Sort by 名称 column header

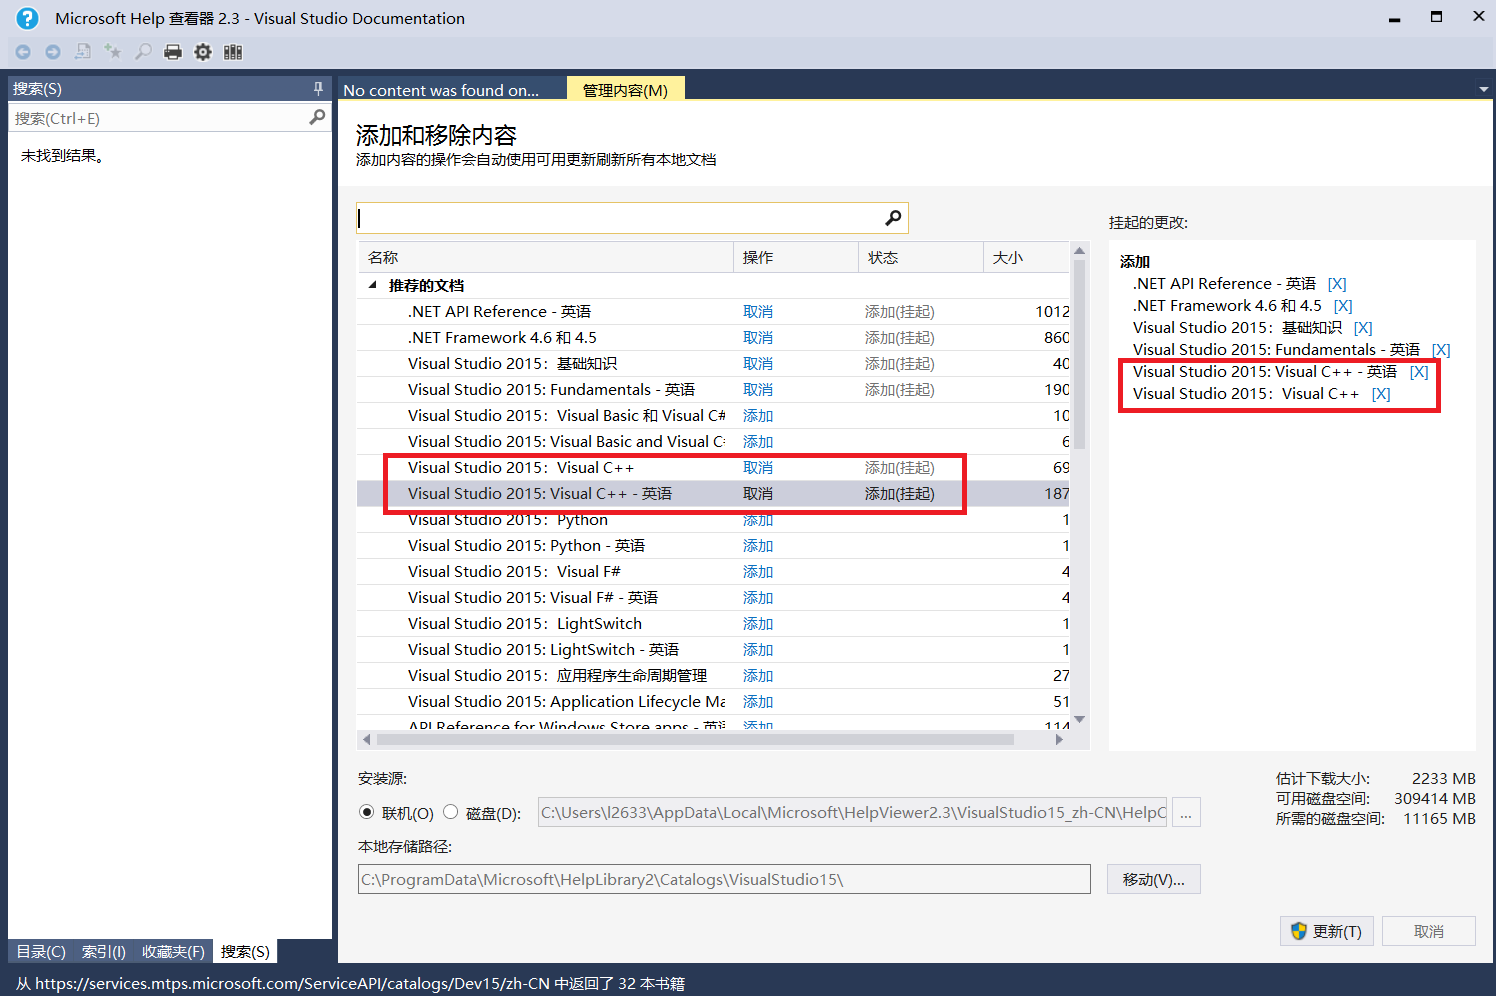click(546, 257)
